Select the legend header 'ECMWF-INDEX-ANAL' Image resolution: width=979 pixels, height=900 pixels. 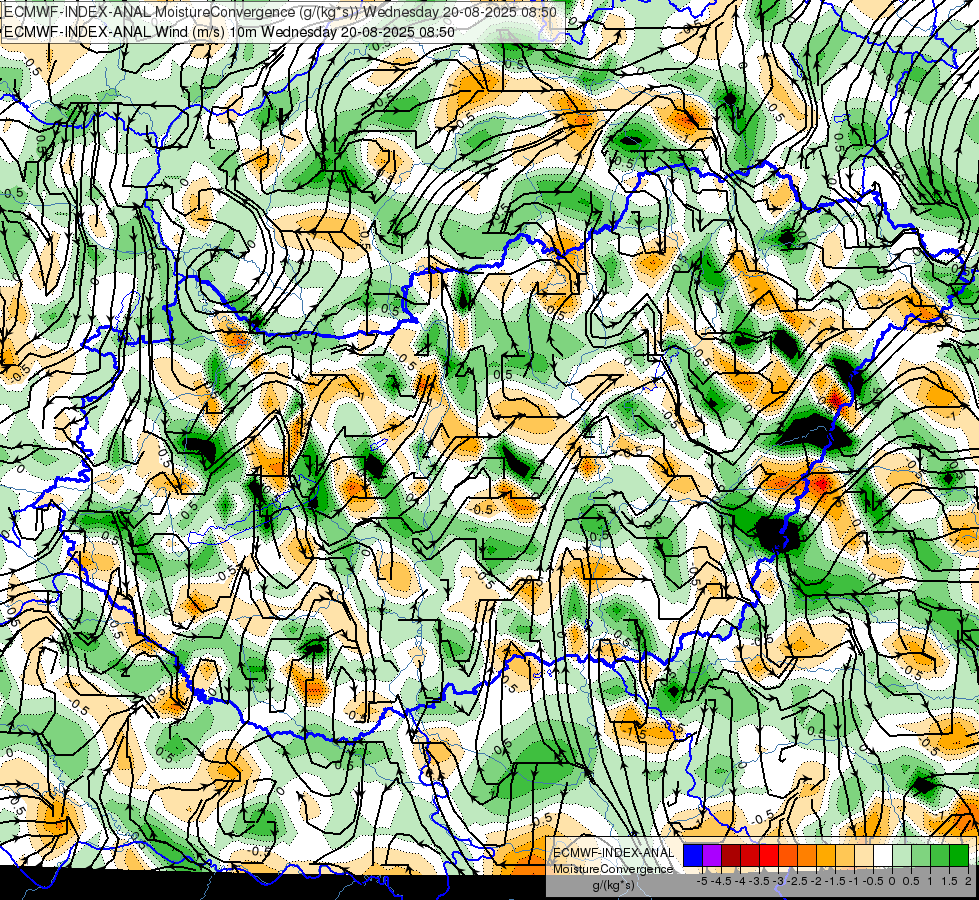tap(613, 853)
